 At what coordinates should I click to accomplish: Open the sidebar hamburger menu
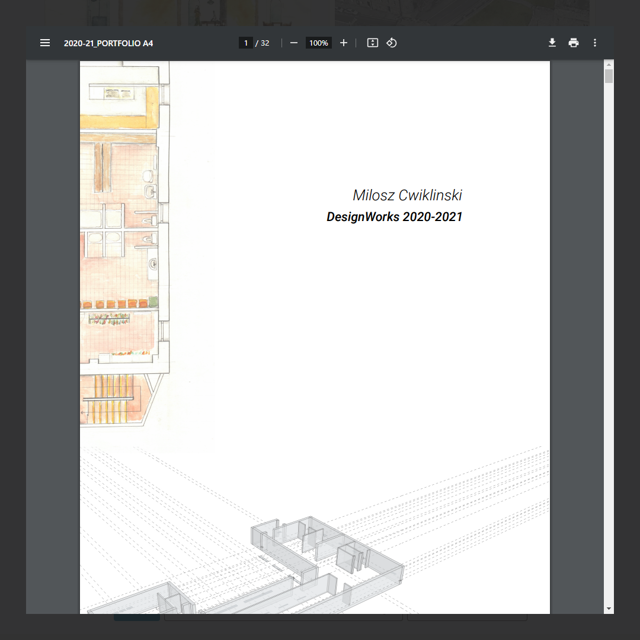click(x=45, y=43)
